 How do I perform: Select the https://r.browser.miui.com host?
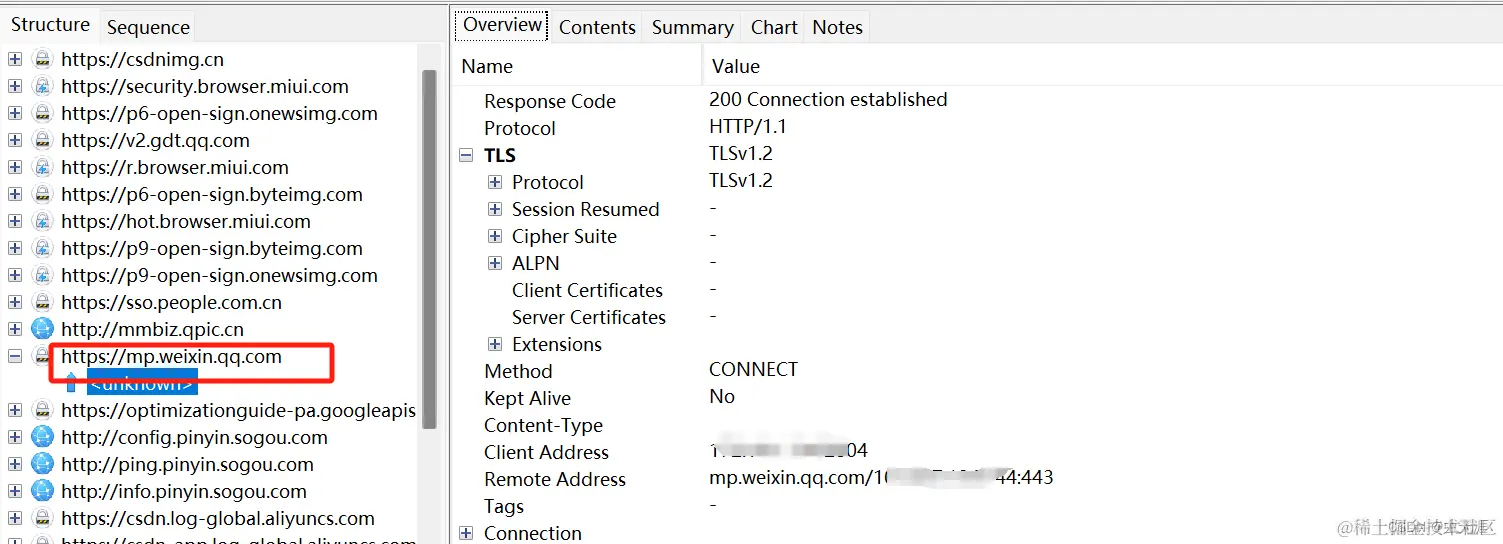pos(175,167)
